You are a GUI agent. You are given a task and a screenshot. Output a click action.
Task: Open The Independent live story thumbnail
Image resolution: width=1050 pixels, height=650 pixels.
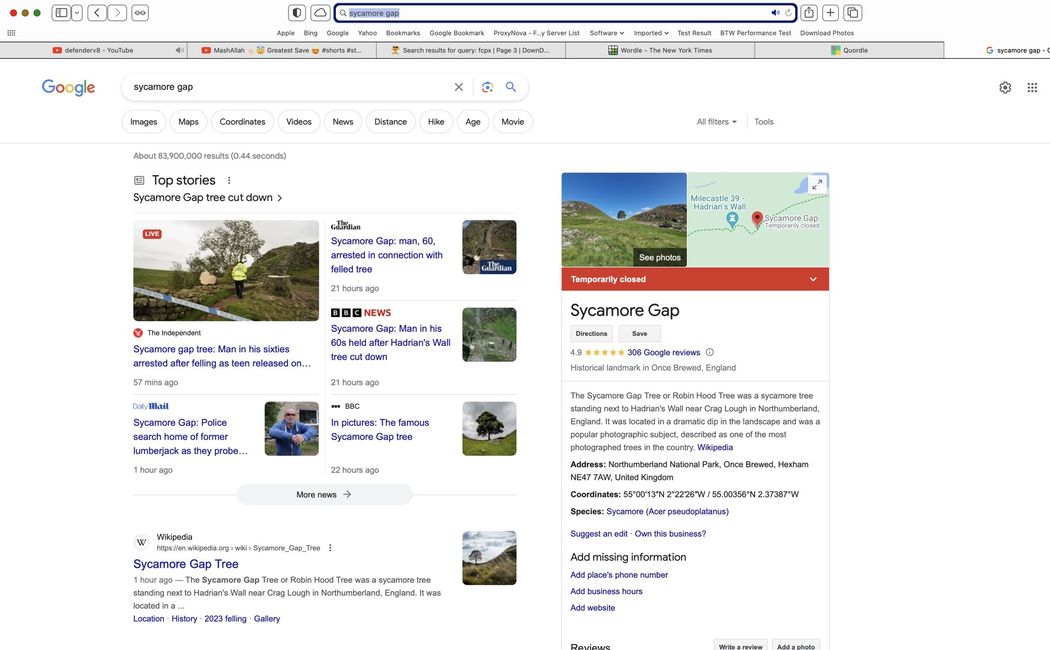tap(226, 270)
